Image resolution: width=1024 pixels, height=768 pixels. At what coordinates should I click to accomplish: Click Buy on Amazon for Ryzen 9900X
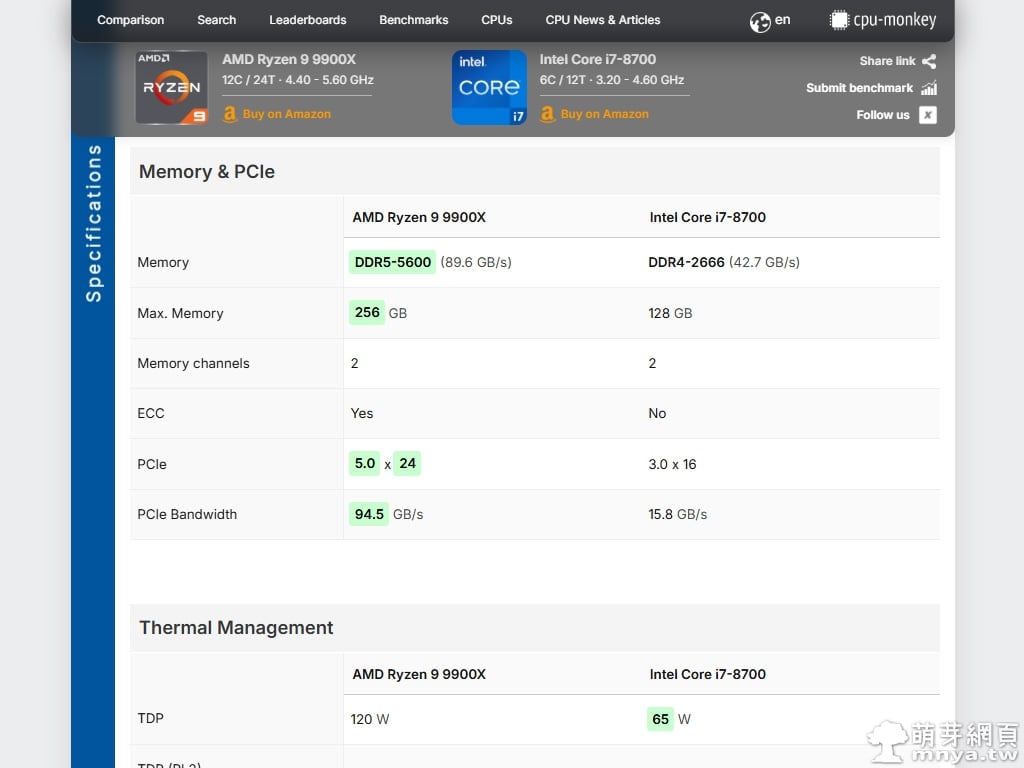pos(286,114)
